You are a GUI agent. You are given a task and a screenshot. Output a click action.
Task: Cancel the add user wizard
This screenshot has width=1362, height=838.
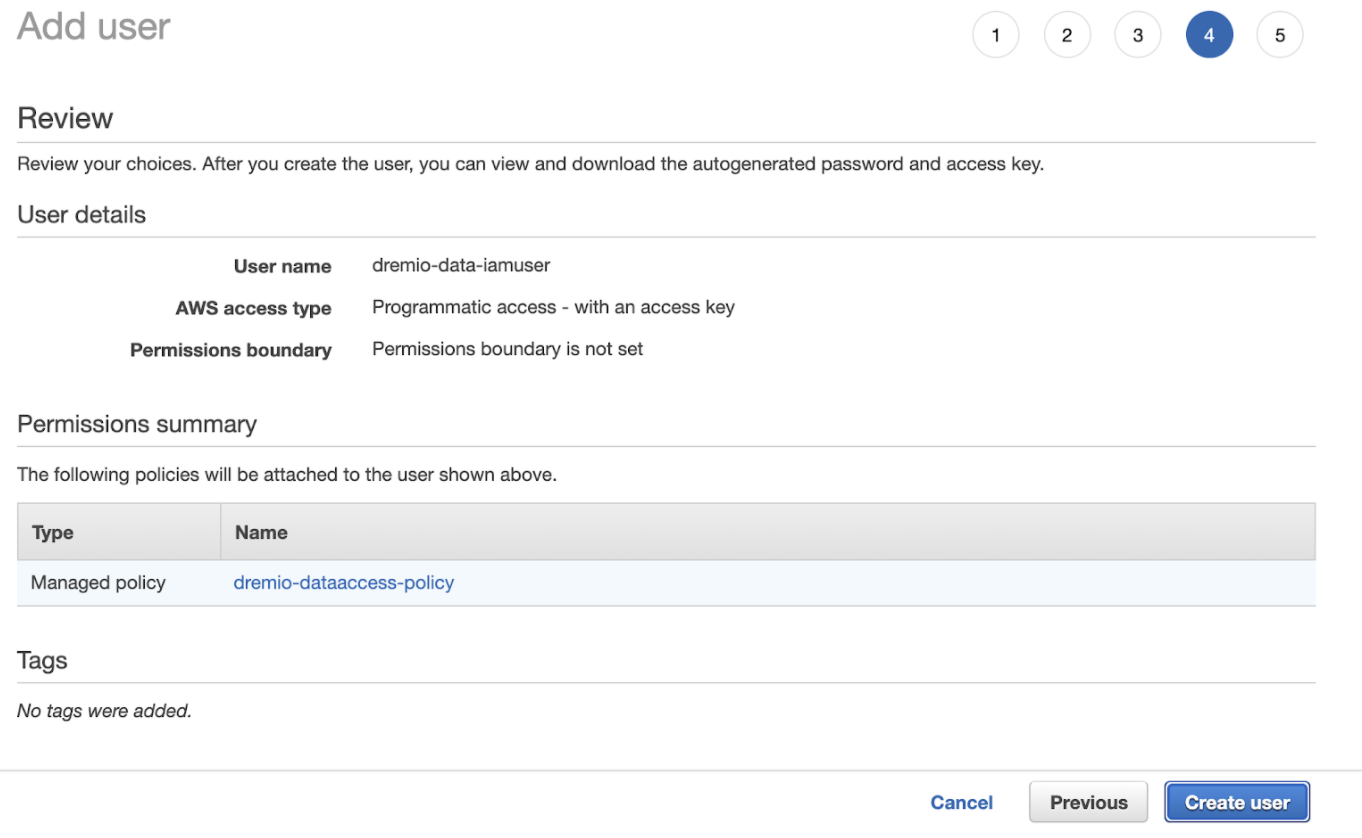click(961, 802)
